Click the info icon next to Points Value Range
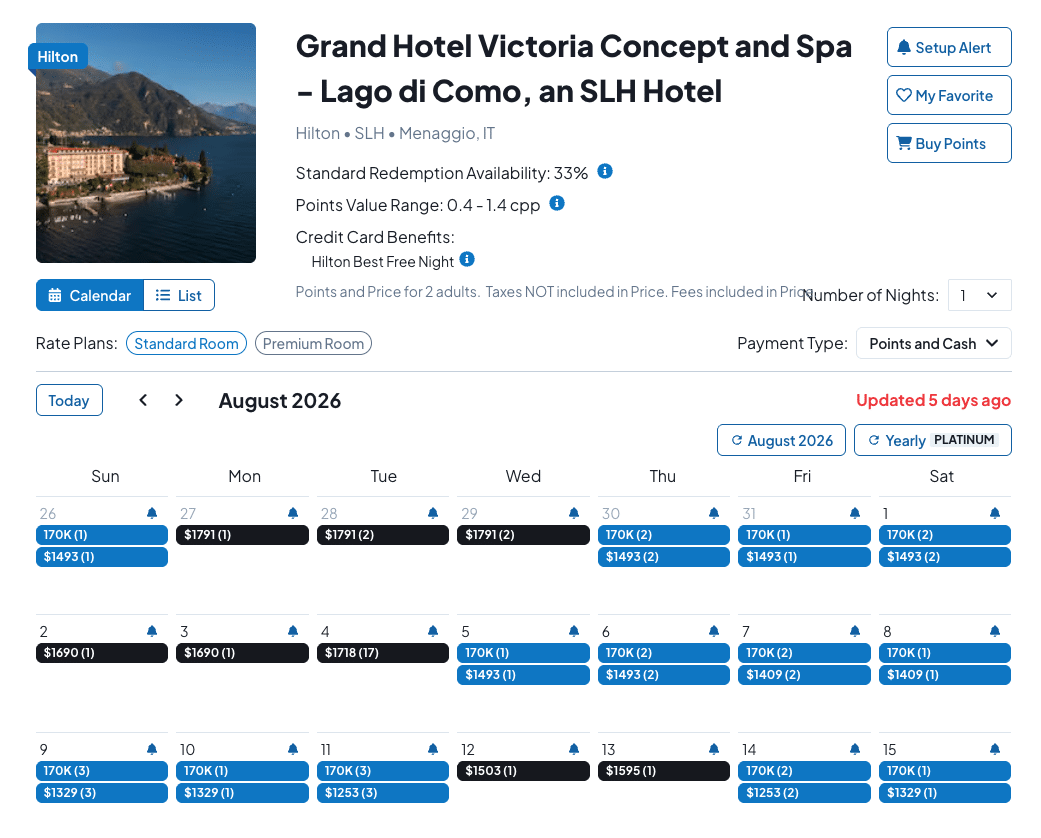Screen dimensions: 1041x838 coord(557,203)
